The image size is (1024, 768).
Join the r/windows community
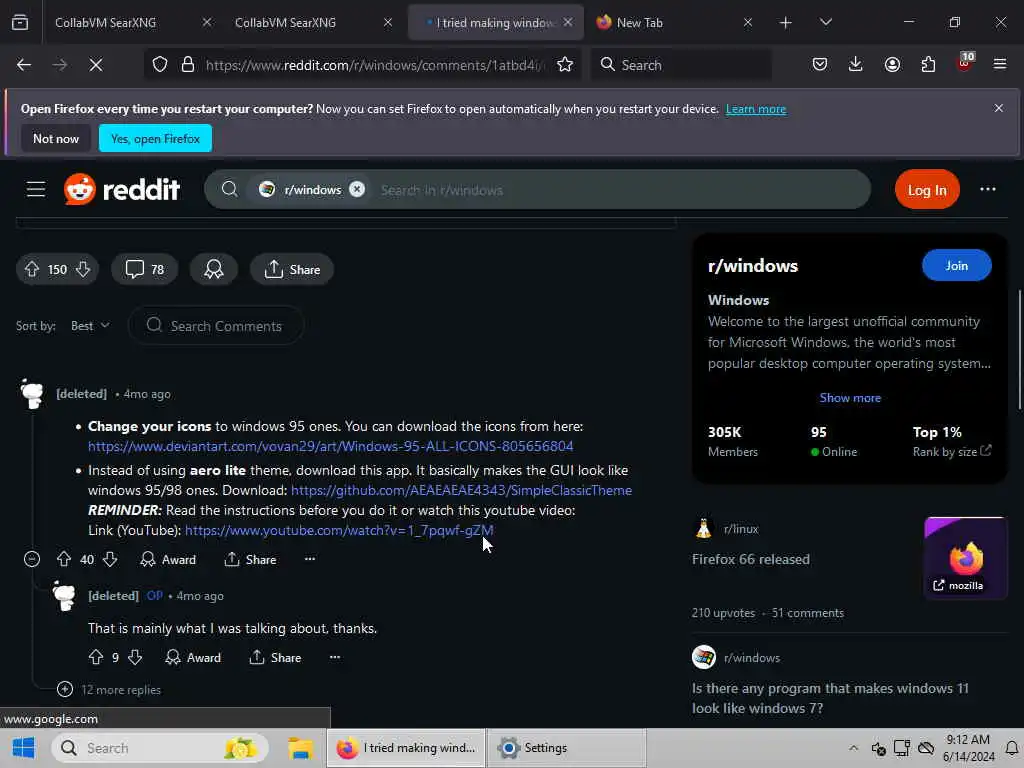pos(956,265)
